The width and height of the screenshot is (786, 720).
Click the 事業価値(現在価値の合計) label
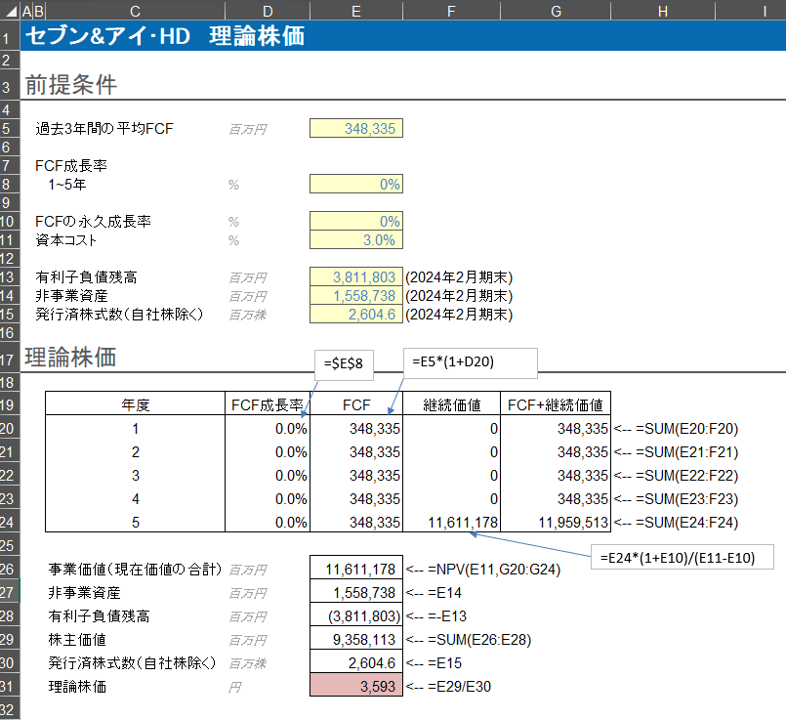tap(135, 569)
